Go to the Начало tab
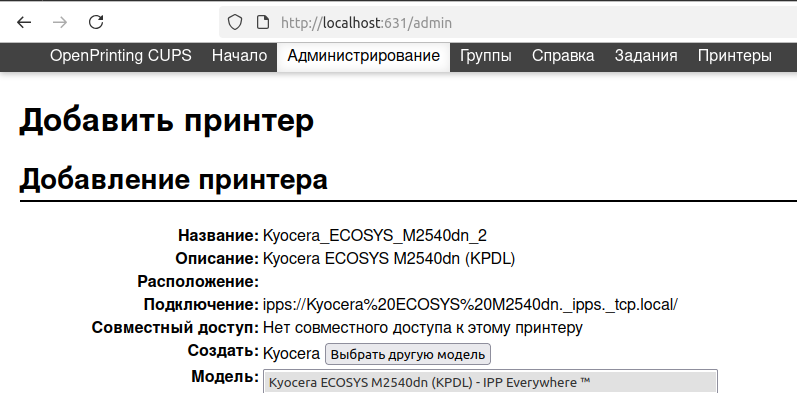 coord(239,56)
